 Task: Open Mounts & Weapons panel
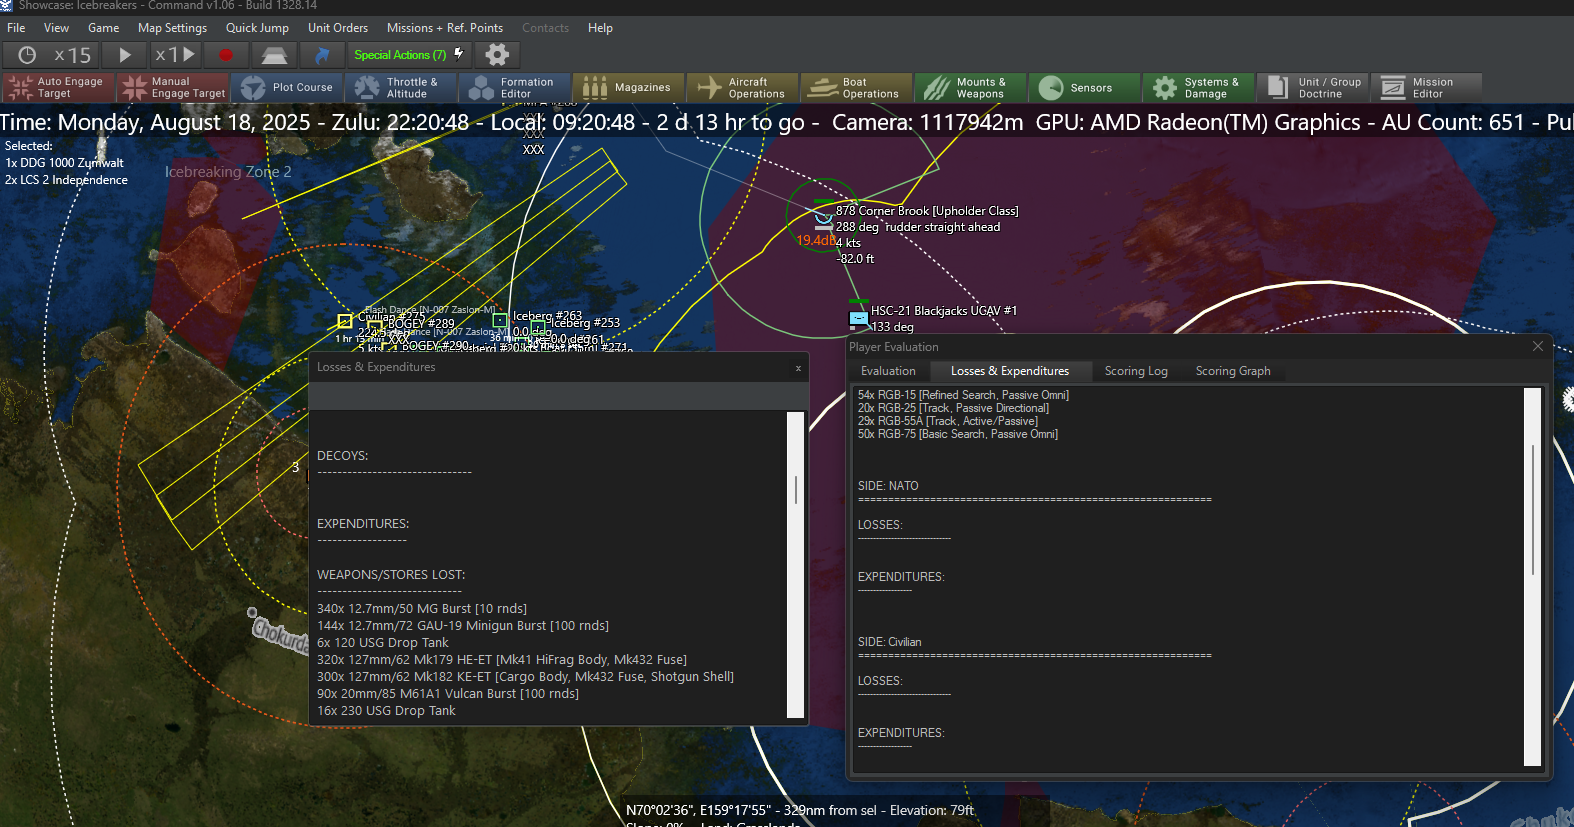pyautogui.click(x=971, y=88)
